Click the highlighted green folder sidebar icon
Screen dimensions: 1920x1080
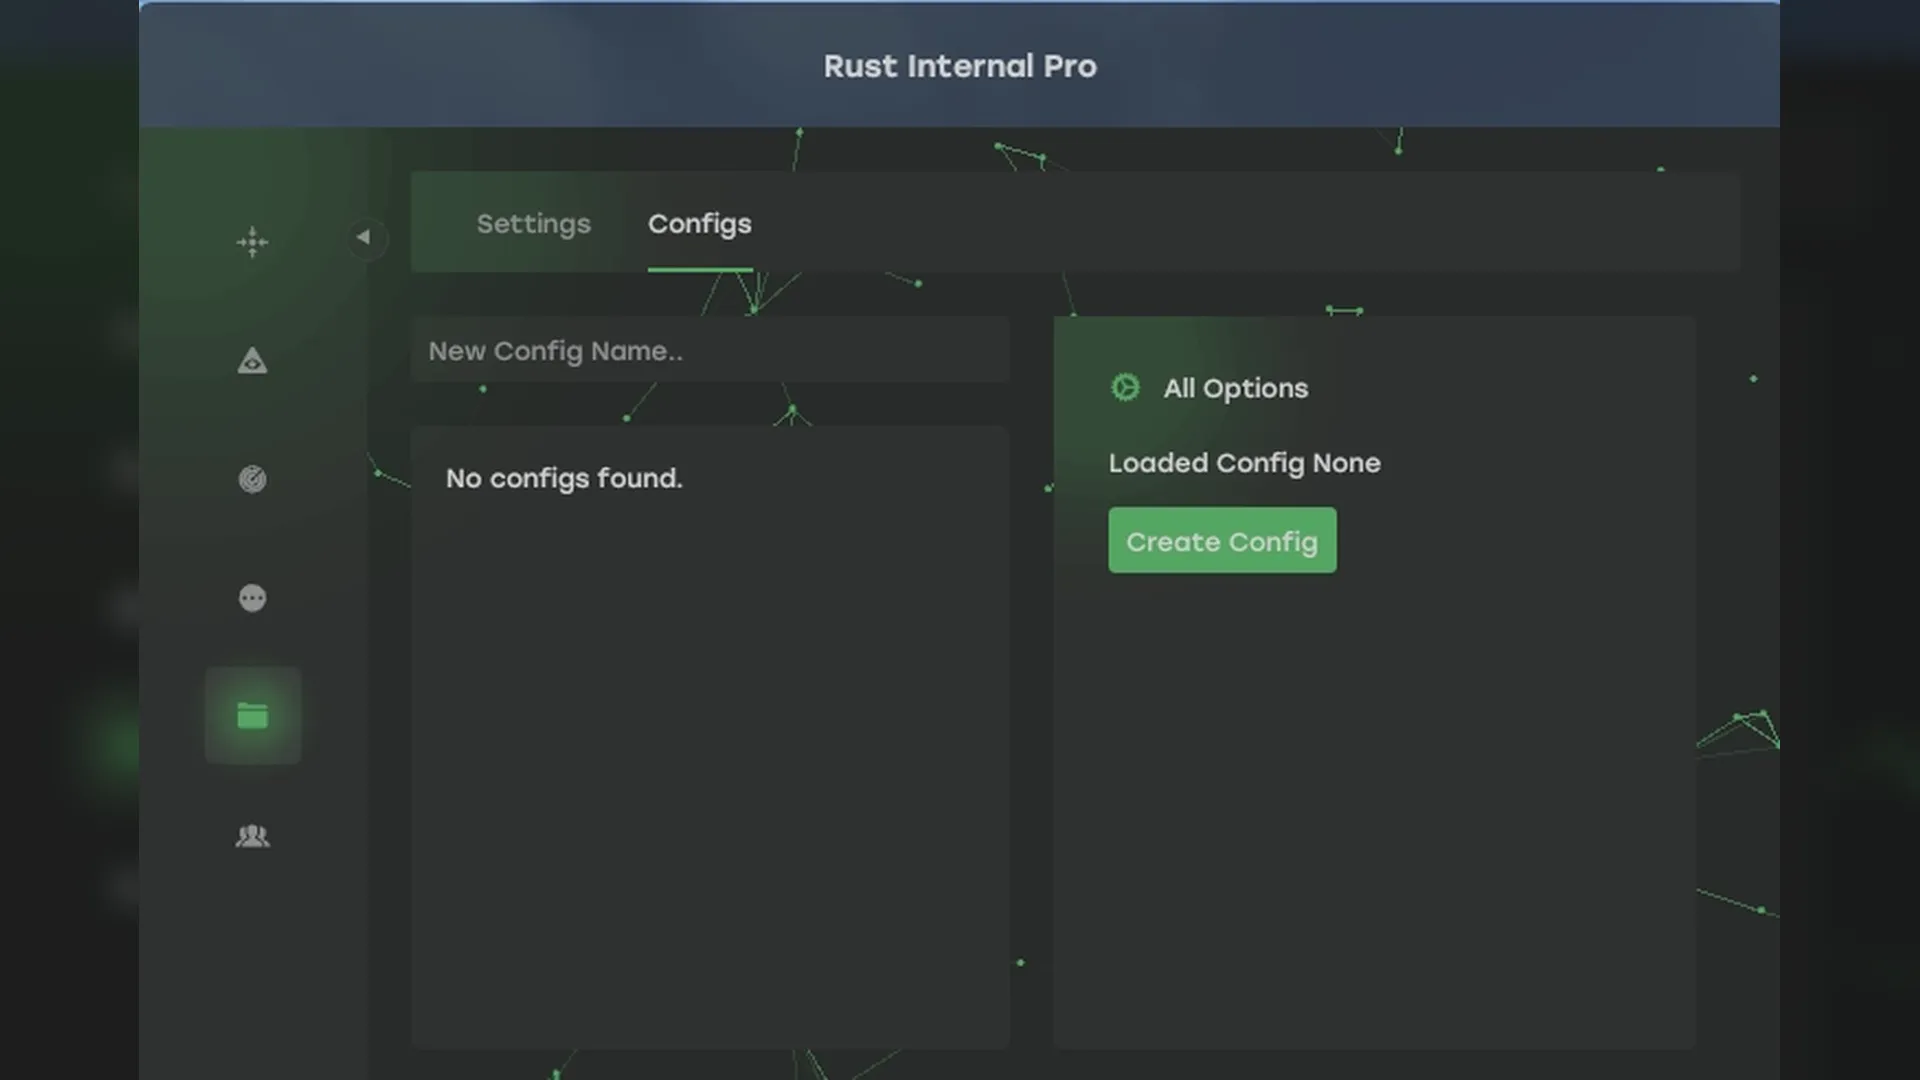252,716
